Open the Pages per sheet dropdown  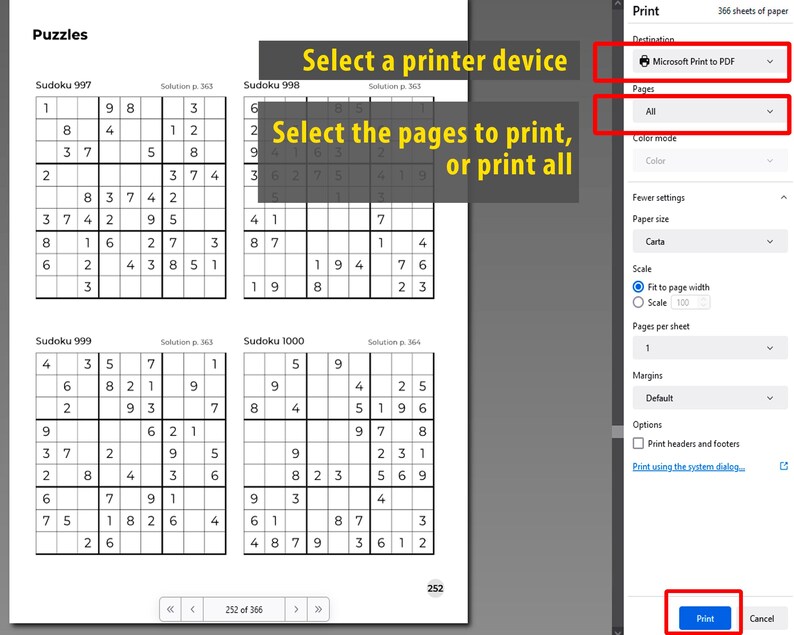point(709,348)
